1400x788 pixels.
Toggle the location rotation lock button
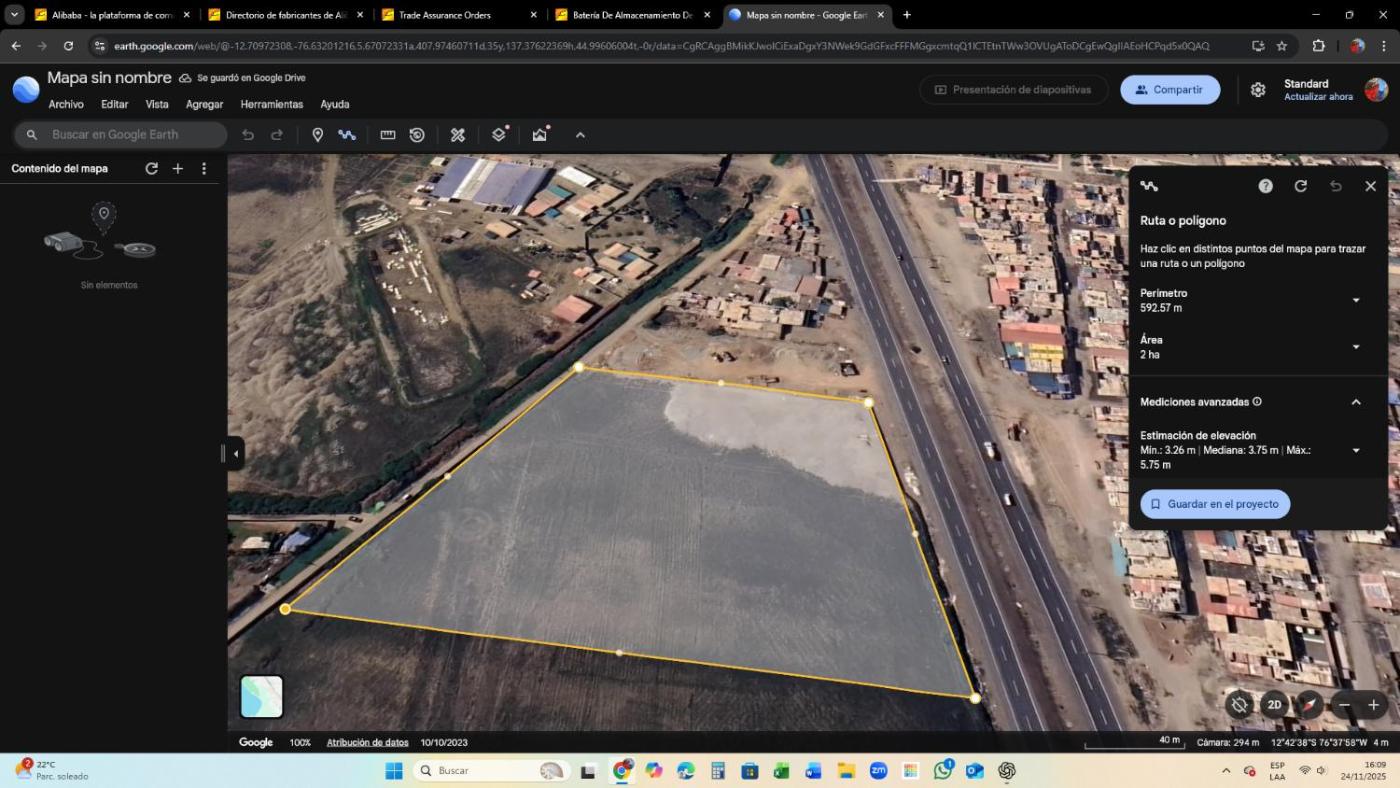1239,705
